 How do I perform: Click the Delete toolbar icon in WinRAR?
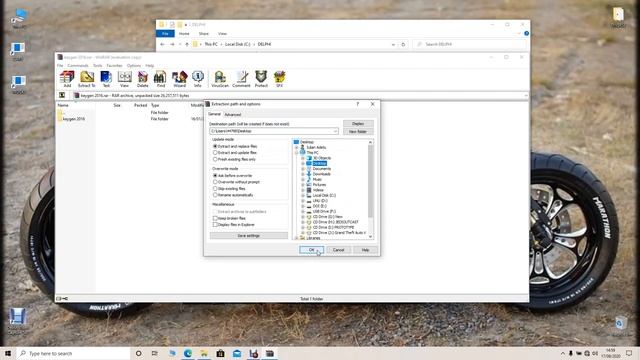pyautogui.click(x=142, y=78)
